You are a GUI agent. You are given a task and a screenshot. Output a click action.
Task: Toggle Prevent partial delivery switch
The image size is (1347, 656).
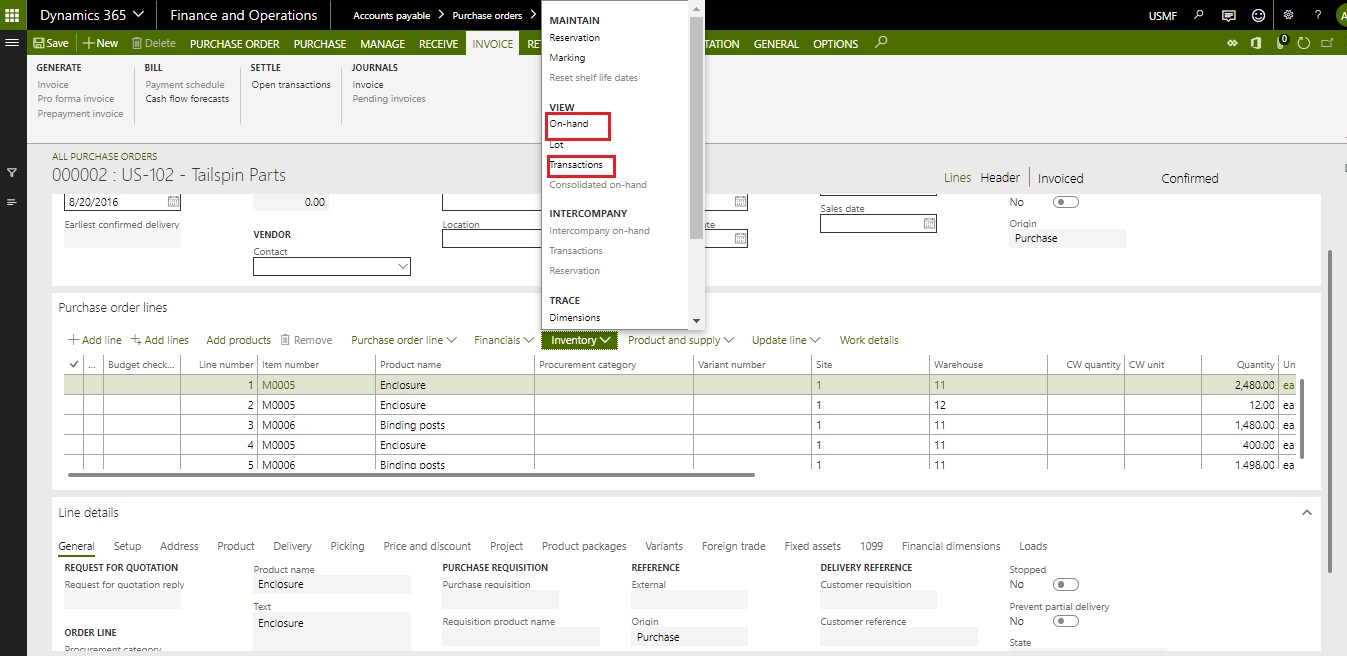1066,621
